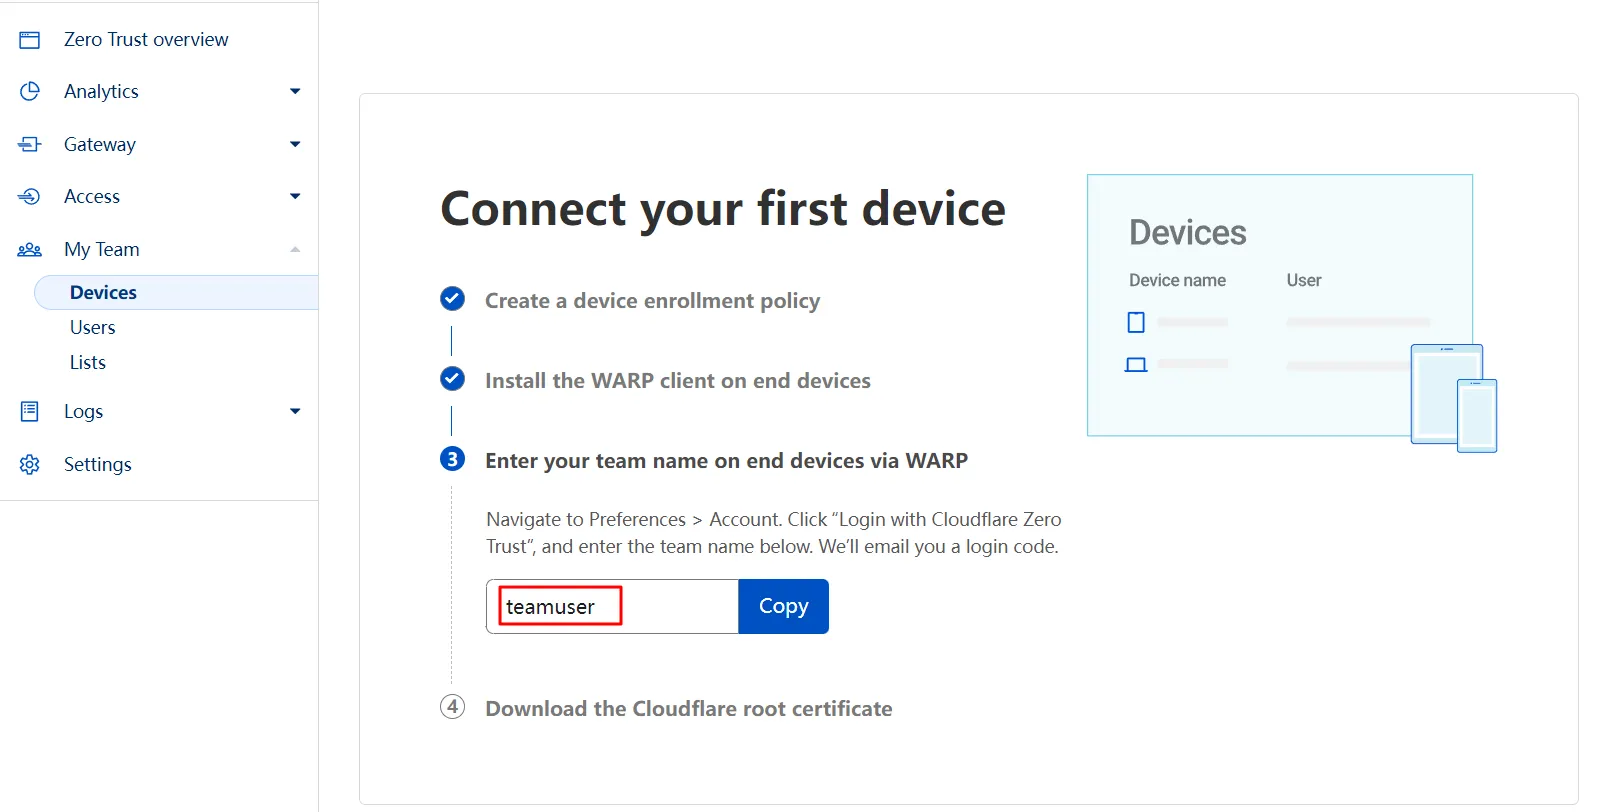Open the Logs menu item
Screen dimensions: 1601x812
click(x=83, y=411)
